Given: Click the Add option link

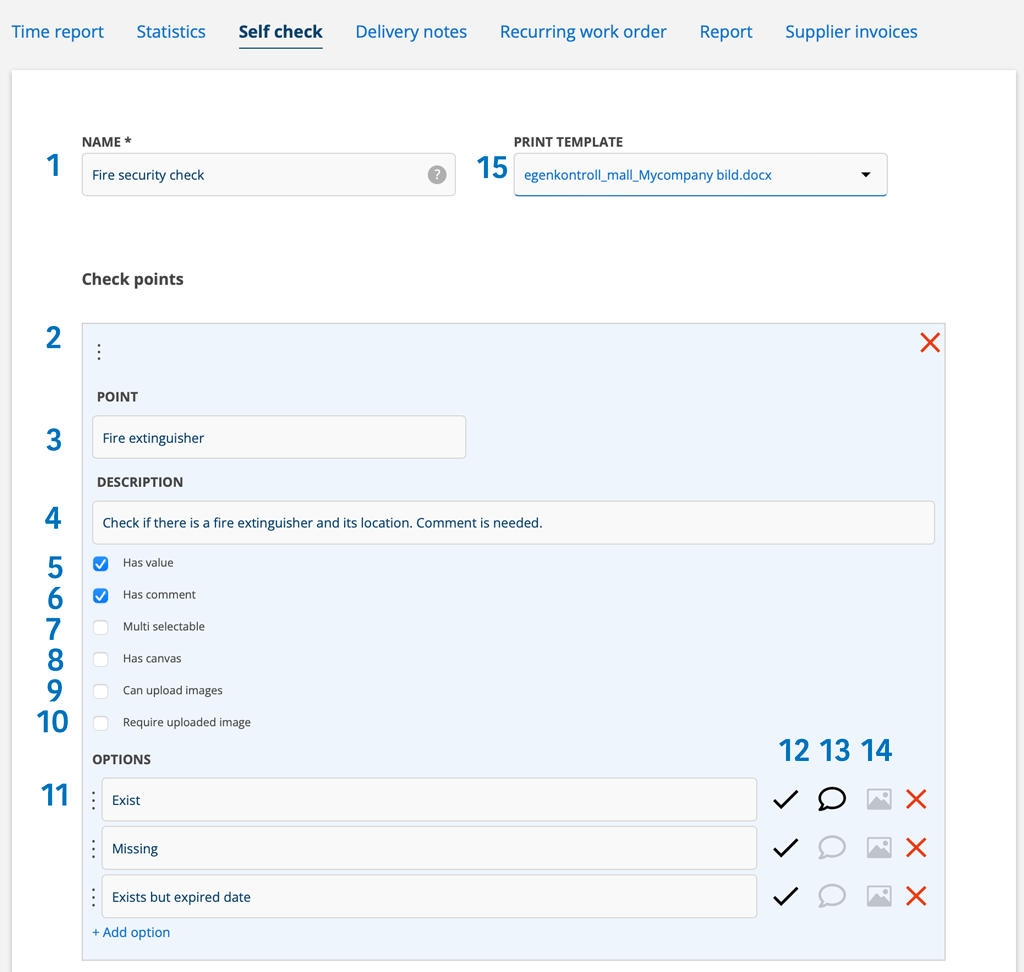Looking at the screenshot, I should pos(131,933).
